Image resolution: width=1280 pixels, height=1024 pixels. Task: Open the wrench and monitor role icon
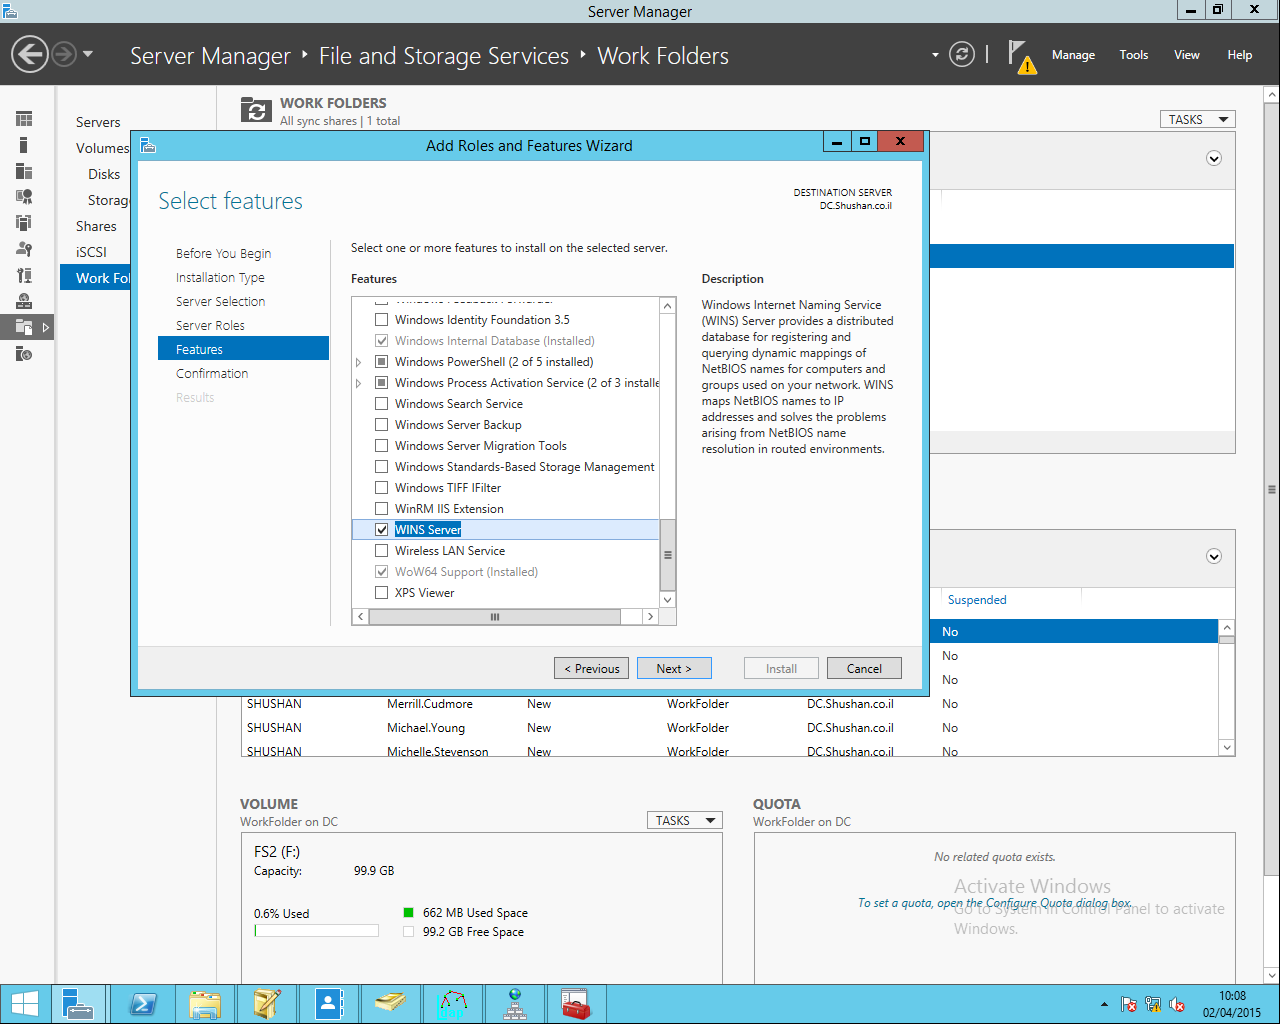(x=24, y=275)
